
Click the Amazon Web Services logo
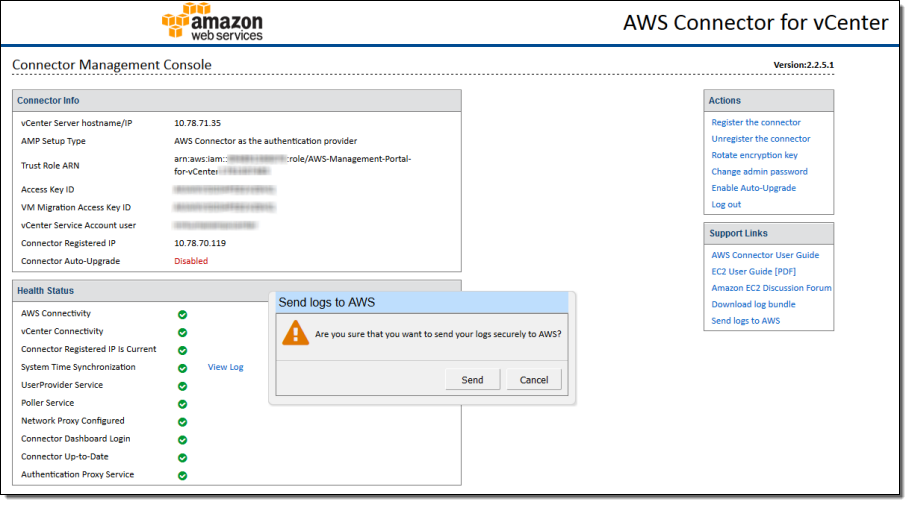(x=212, y=22)
